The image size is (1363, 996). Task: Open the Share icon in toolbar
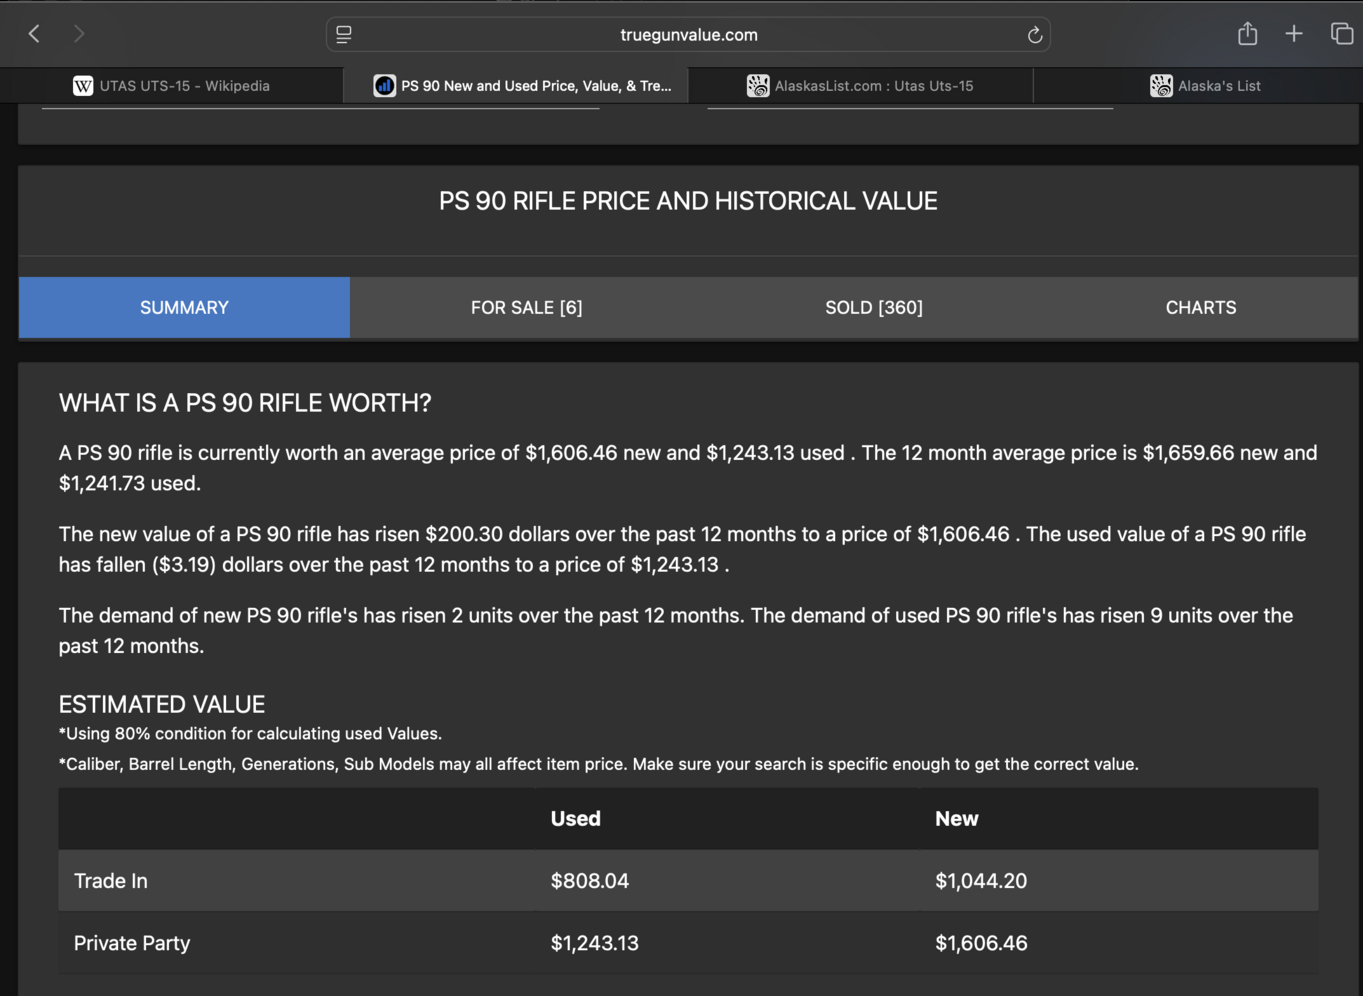tap(1247, 34)
